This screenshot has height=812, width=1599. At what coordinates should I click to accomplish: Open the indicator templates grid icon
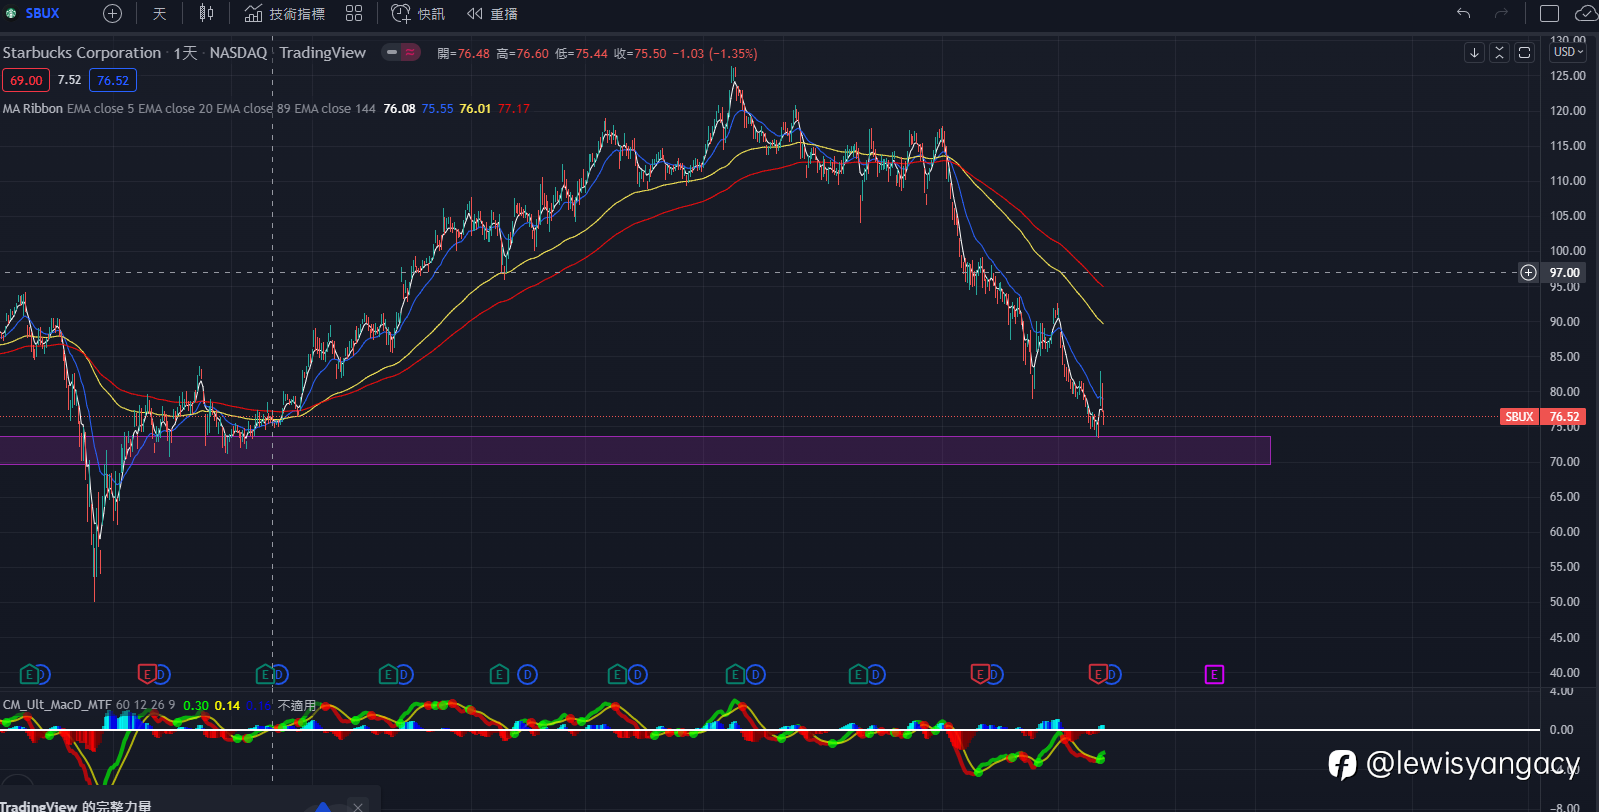pos(354,14)
